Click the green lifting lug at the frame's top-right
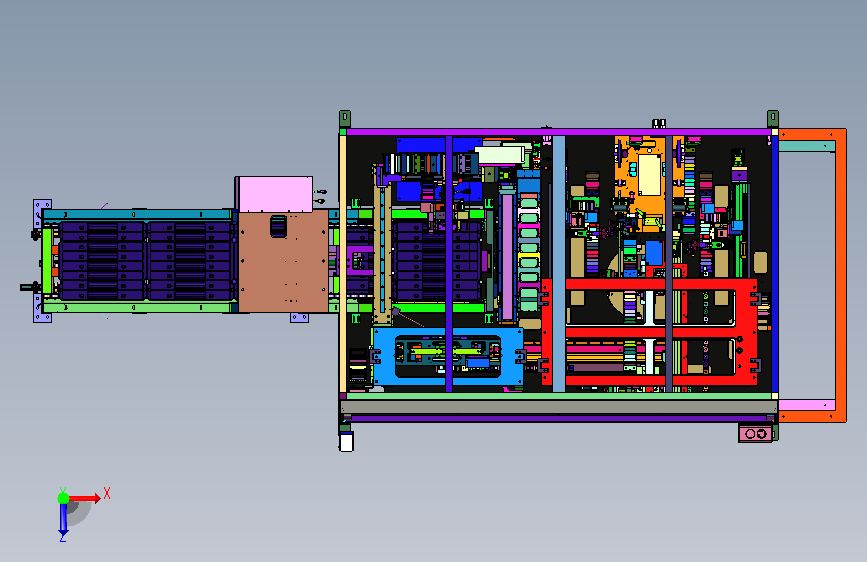The image size is (867, 562). [x=773, y=119]
